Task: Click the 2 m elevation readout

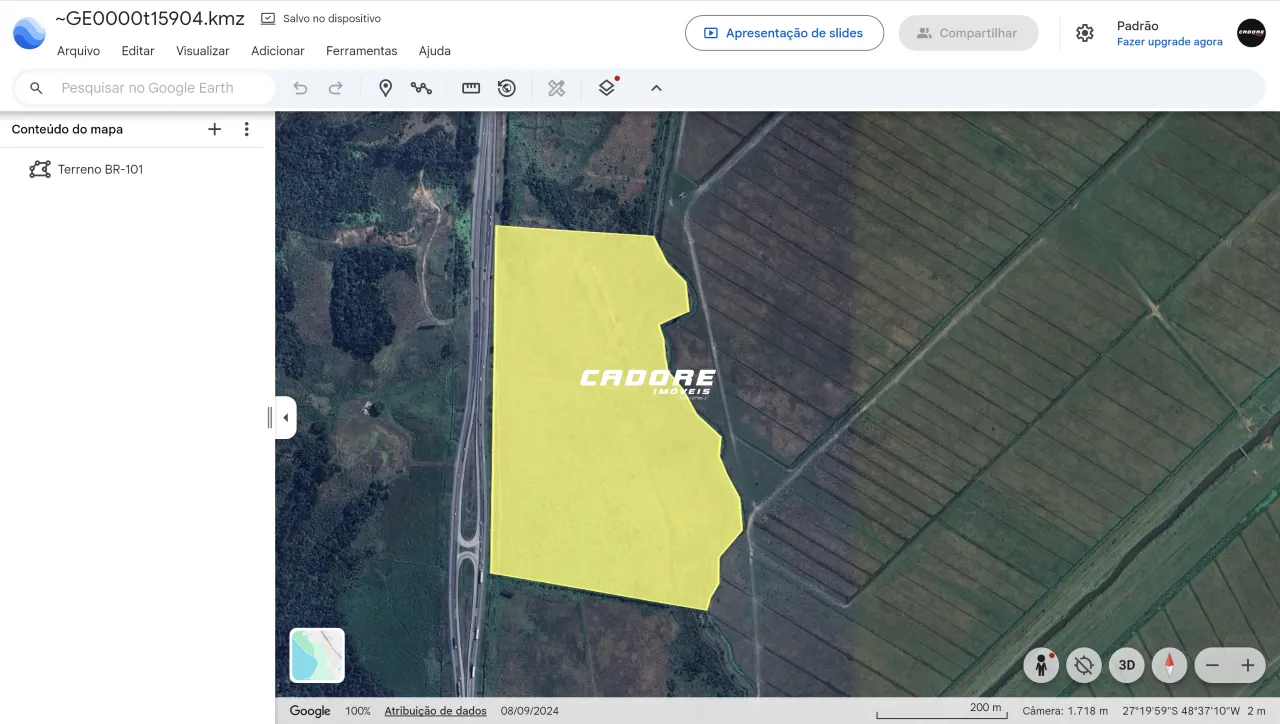Action: 1256,711
